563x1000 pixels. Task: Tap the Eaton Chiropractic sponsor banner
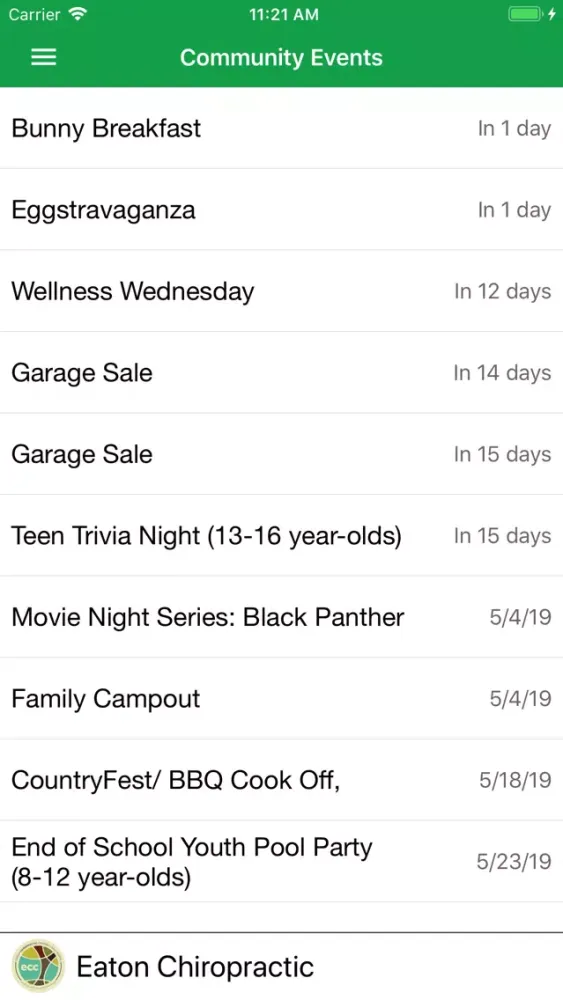(x=281, y=966)
